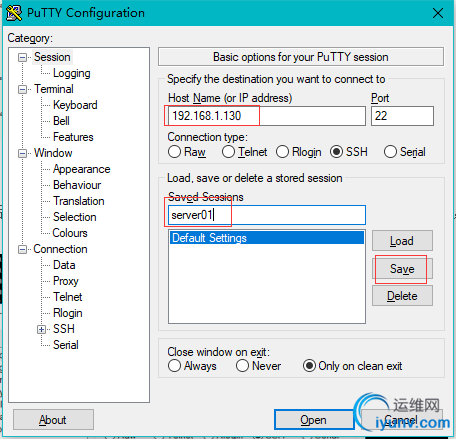
Task: Collapse the Connection tree node
Action: 22,249
